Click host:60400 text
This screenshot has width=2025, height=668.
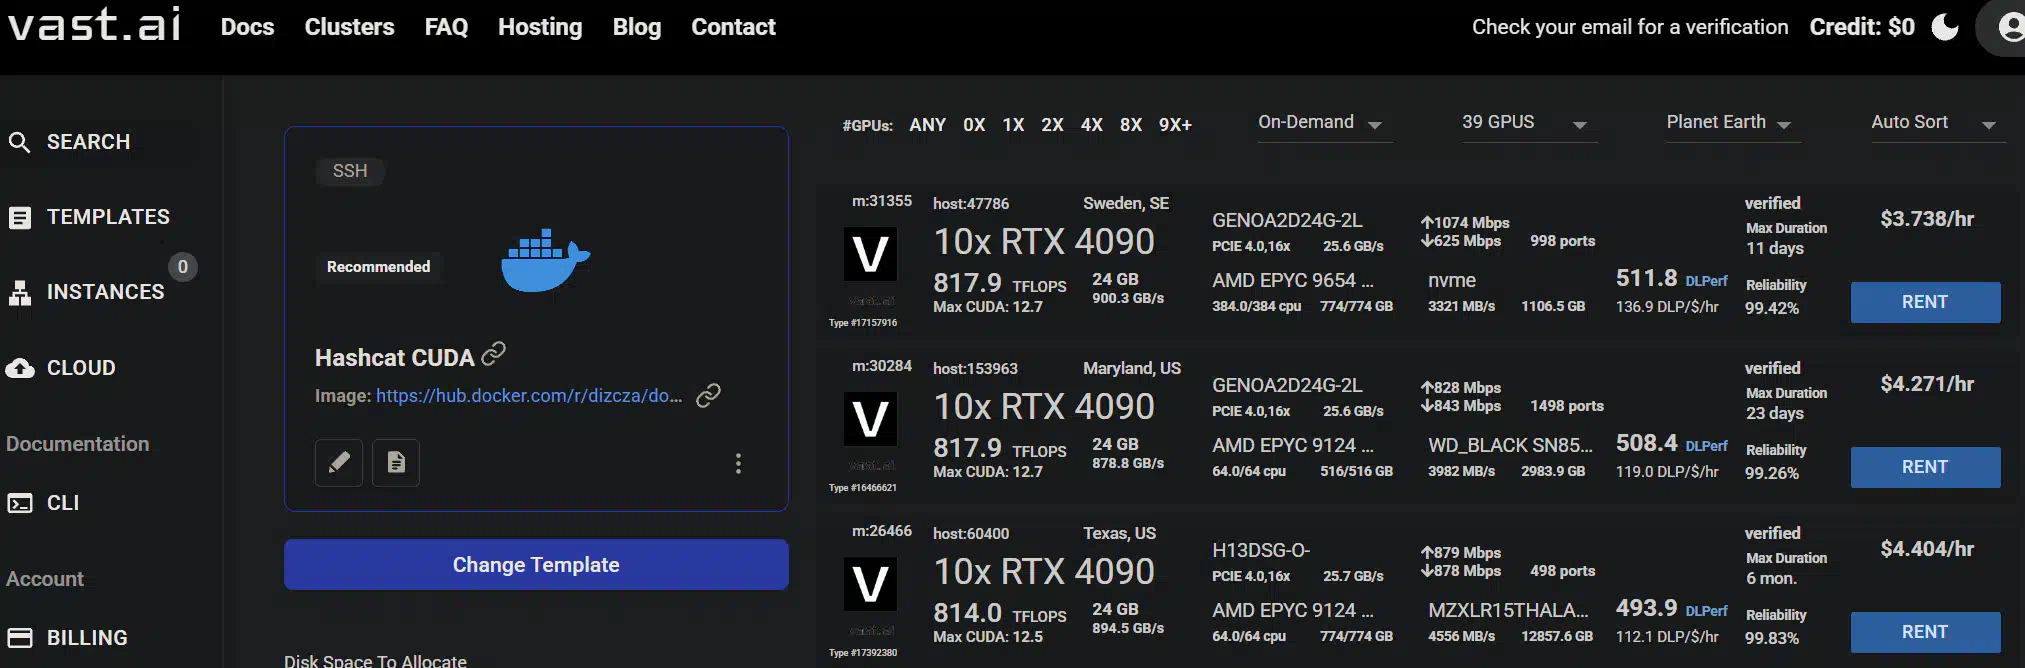click(x=971, y=534)
